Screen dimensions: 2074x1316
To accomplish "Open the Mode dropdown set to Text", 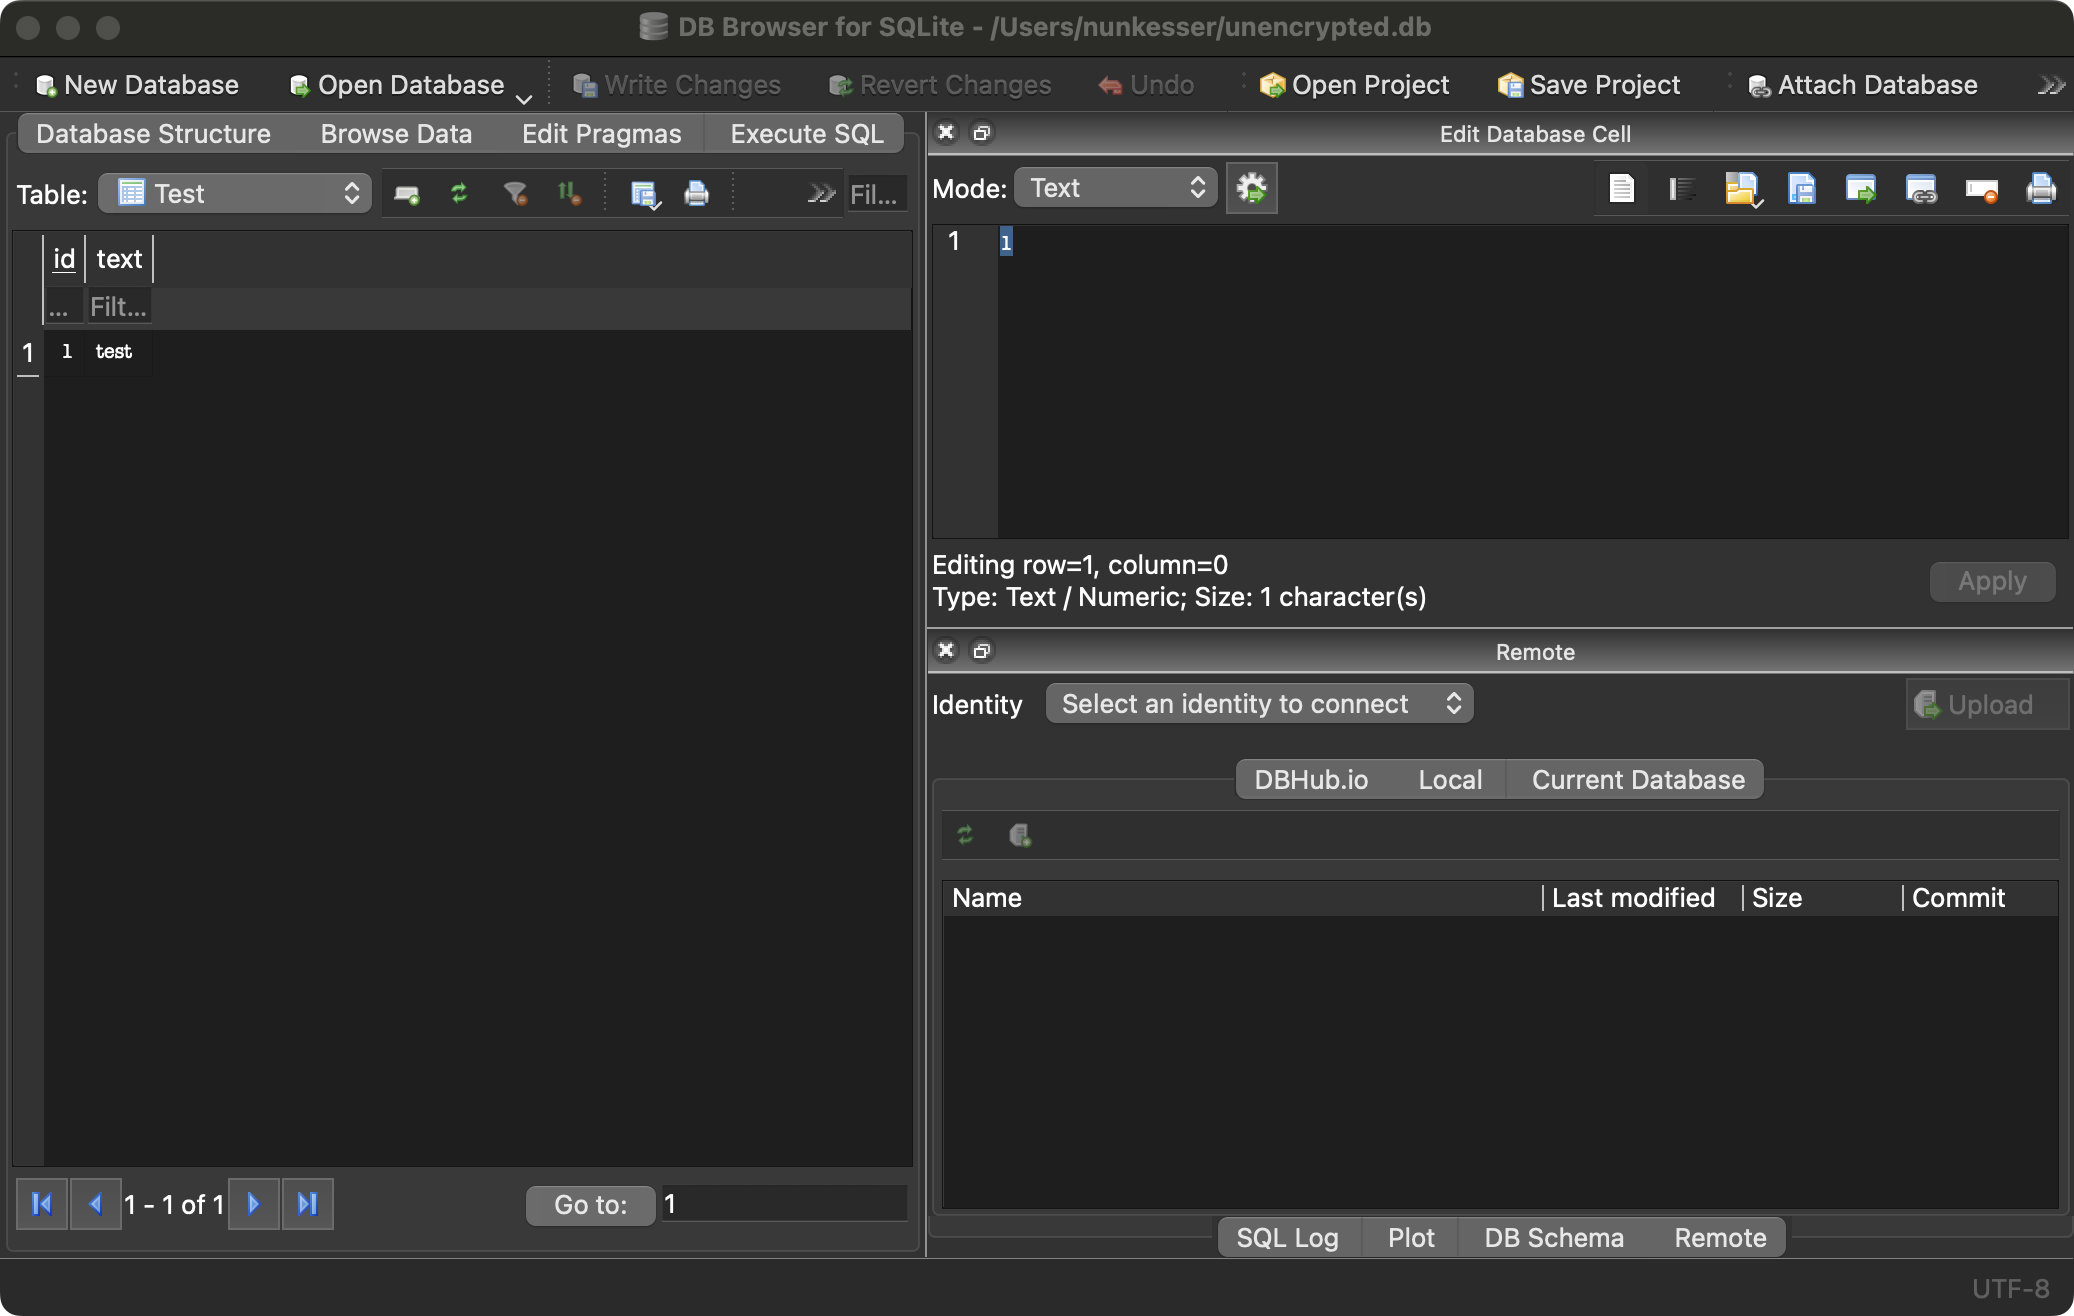I will tap(1115, 188).
